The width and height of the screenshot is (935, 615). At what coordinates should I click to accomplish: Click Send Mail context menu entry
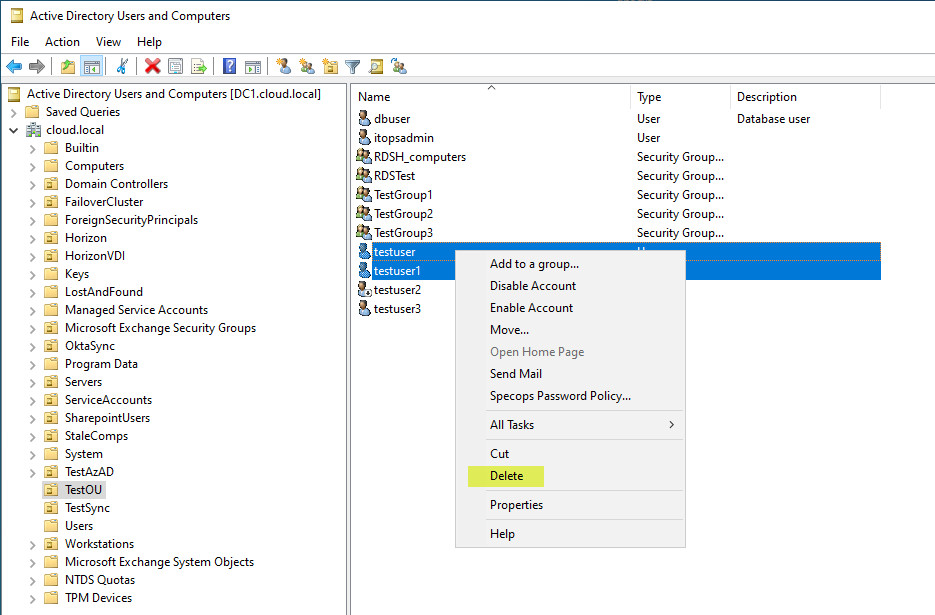coord(516,374)
